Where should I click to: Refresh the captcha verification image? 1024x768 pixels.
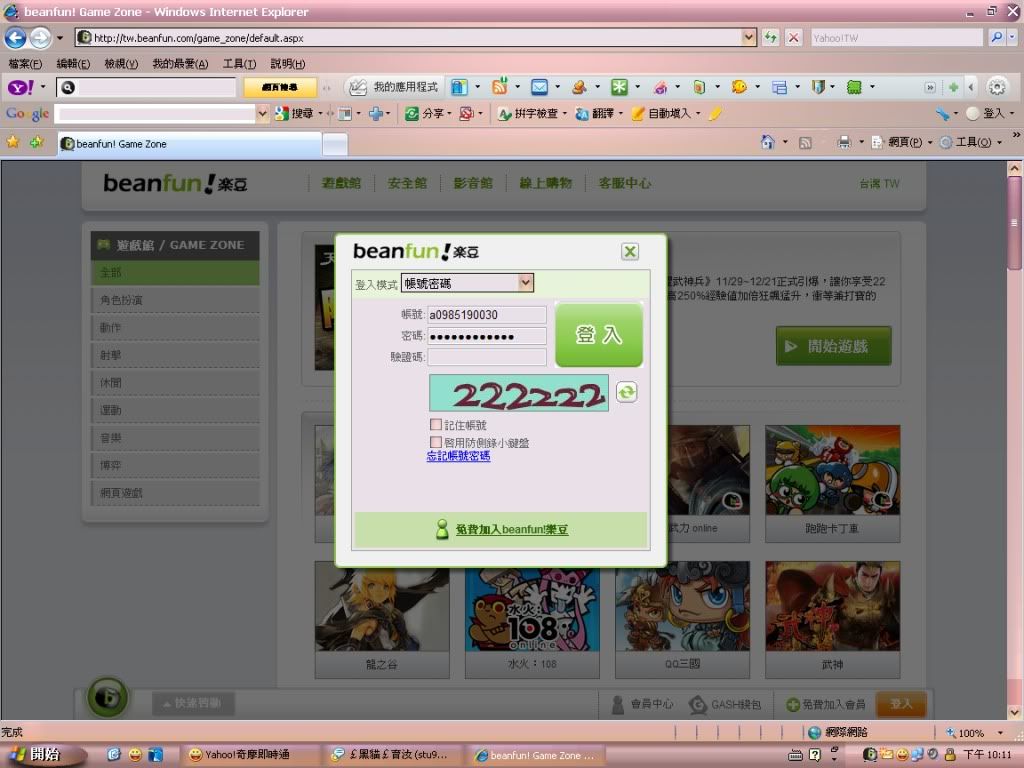[626, 392]
